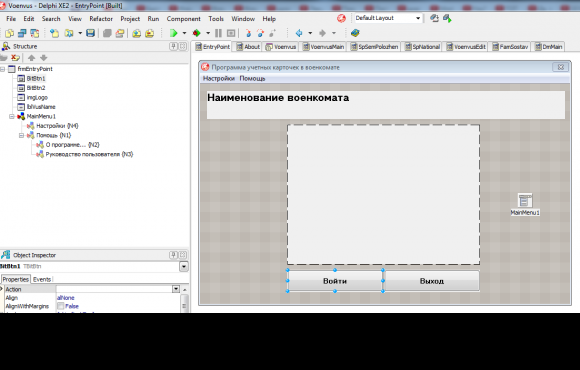Open the Open Project dropdown arrow

pyautogui.click(x=80, y=33)
